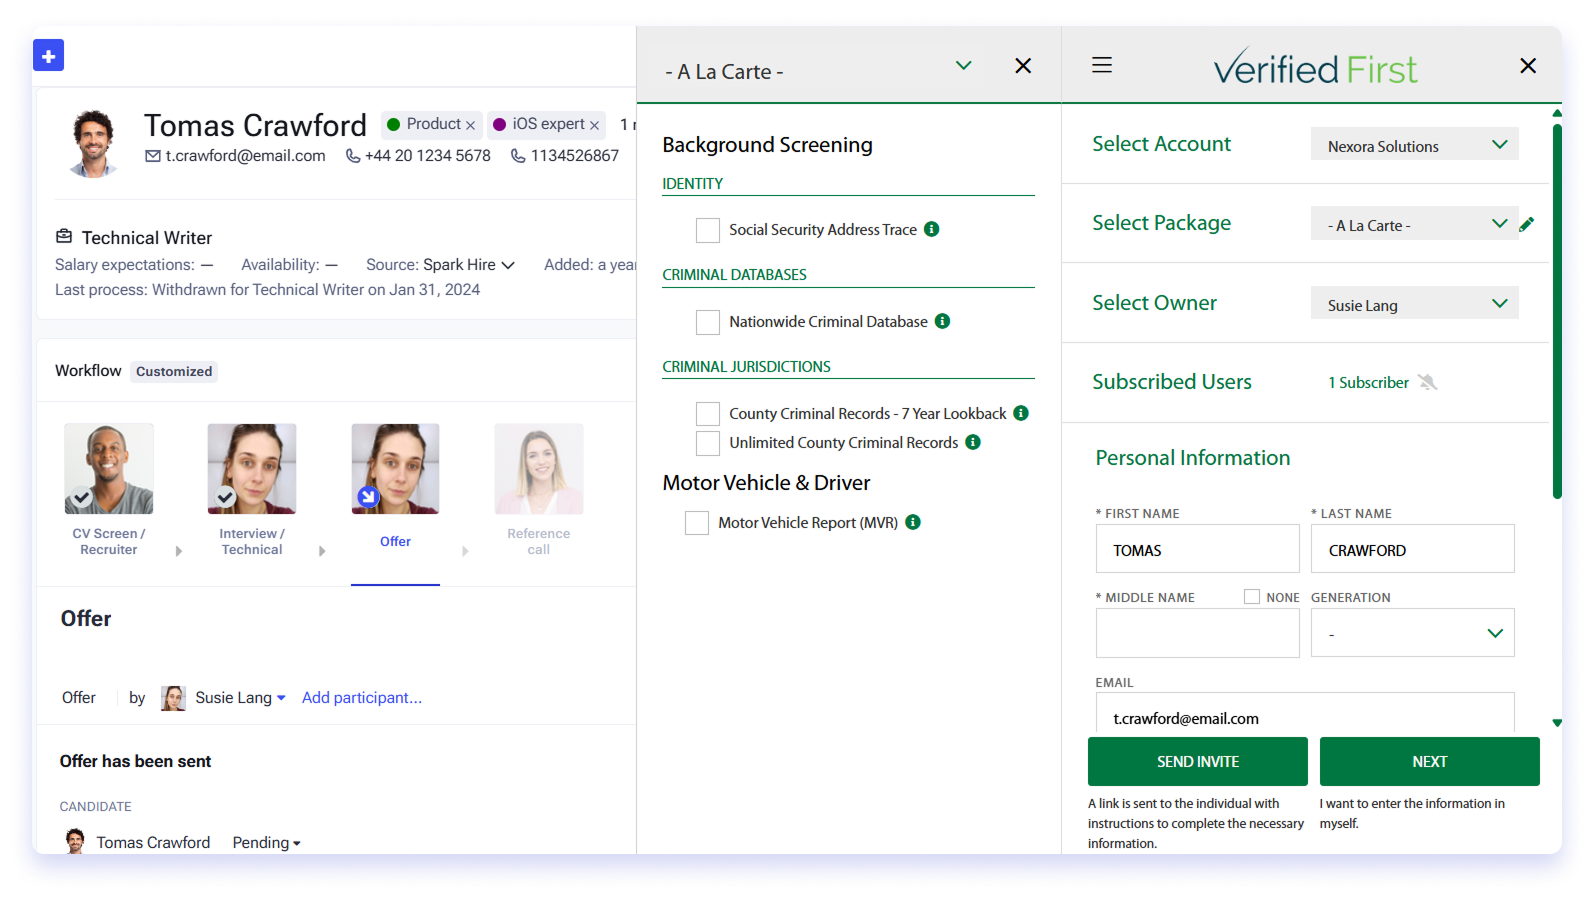Check Unlimited County Criminal Records
The width and height of the screenshot is (1594, 898).
tap(708, 443)
